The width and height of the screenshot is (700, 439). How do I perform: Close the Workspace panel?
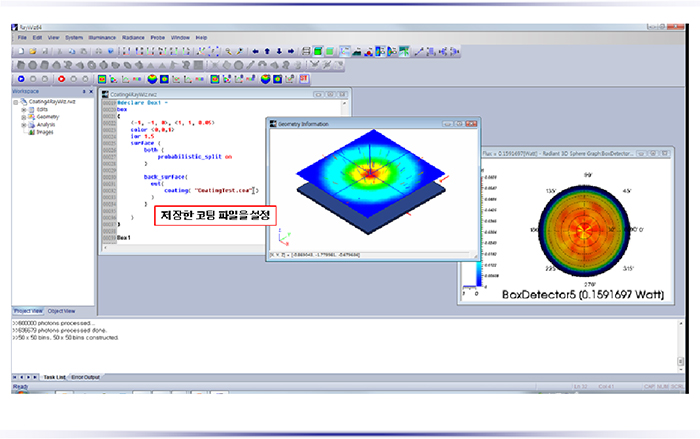[92, 91]
